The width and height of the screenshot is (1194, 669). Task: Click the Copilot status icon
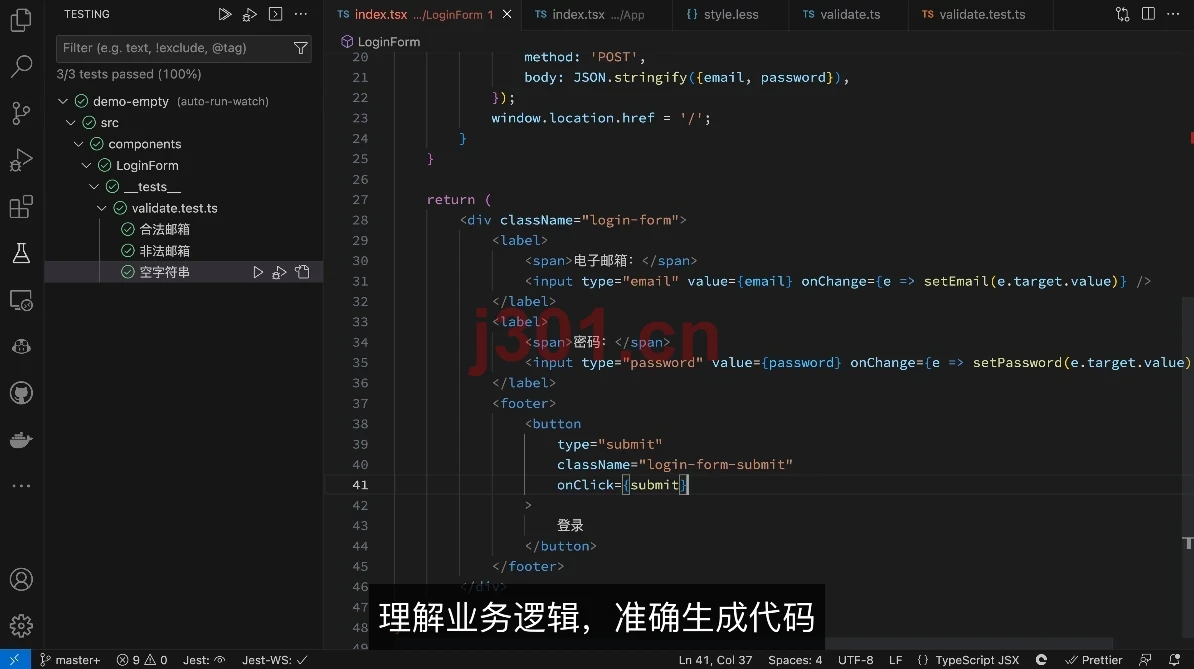[x=1042, y=660]
